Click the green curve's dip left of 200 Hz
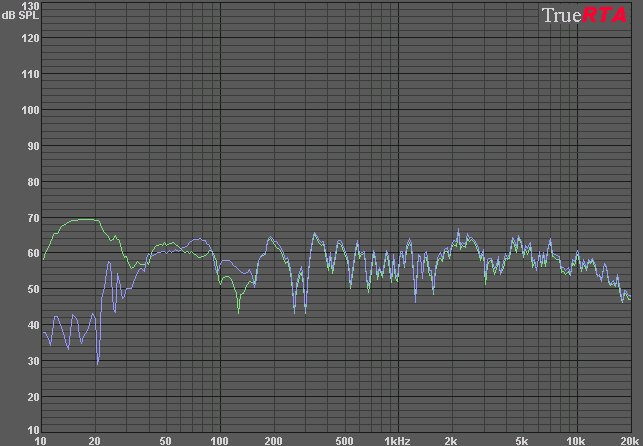 tap(238, 311)
